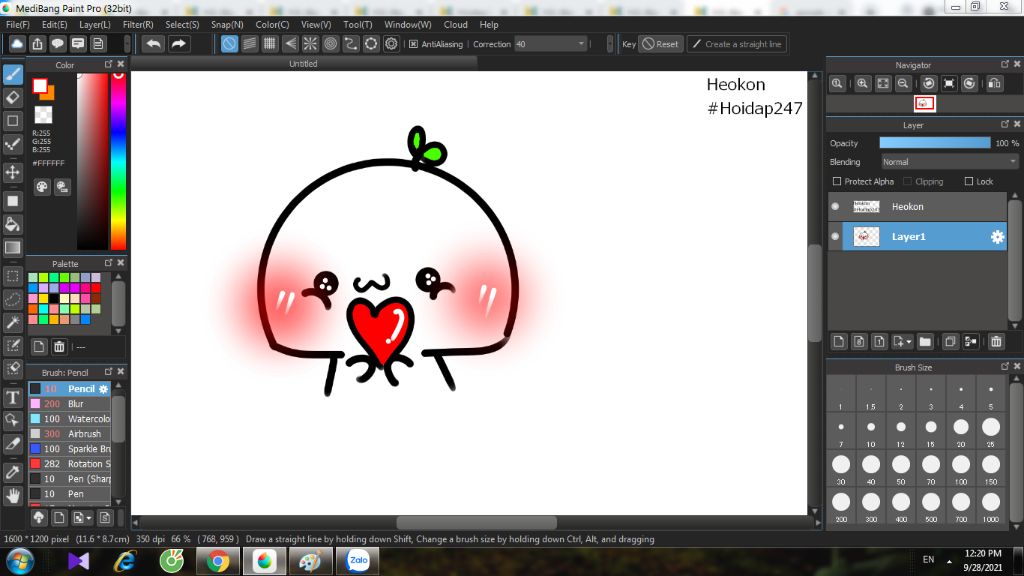Select the Brush tool in left toolbar
The height and width of the screenshot is (576, 1024).
pos(12,74)
